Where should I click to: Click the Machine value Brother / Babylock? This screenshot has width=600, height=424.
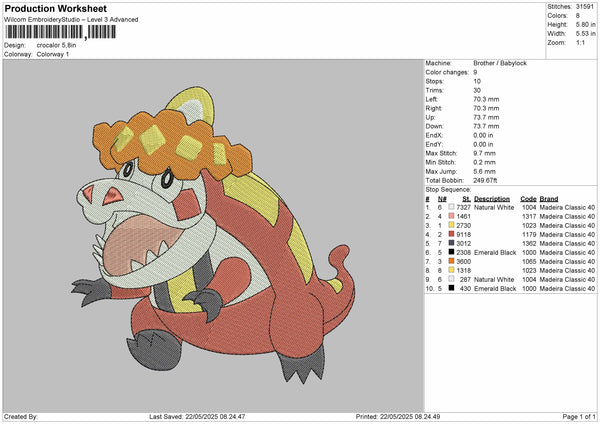(x=500, y=63)
